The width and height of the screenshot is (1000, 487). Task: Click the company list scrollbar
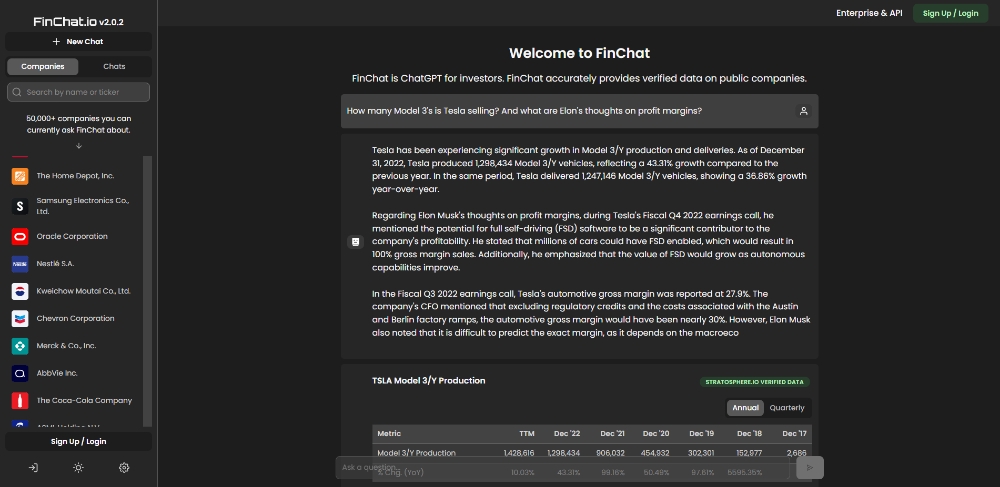[148, 291]
